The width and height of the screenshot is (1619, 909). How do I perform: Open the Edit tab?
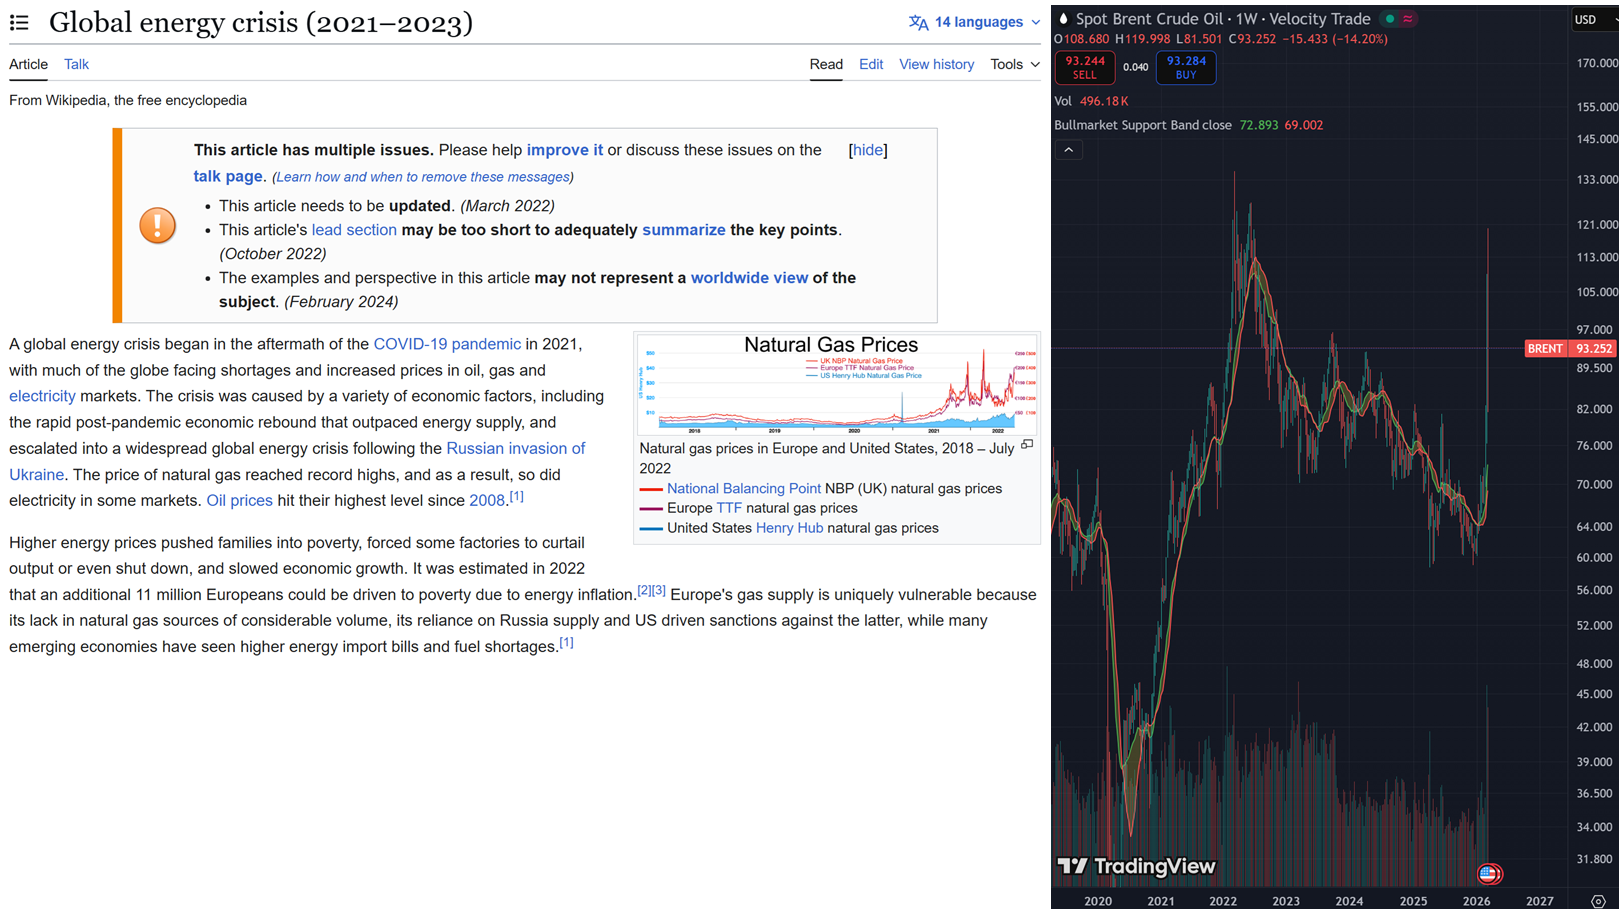871,64
